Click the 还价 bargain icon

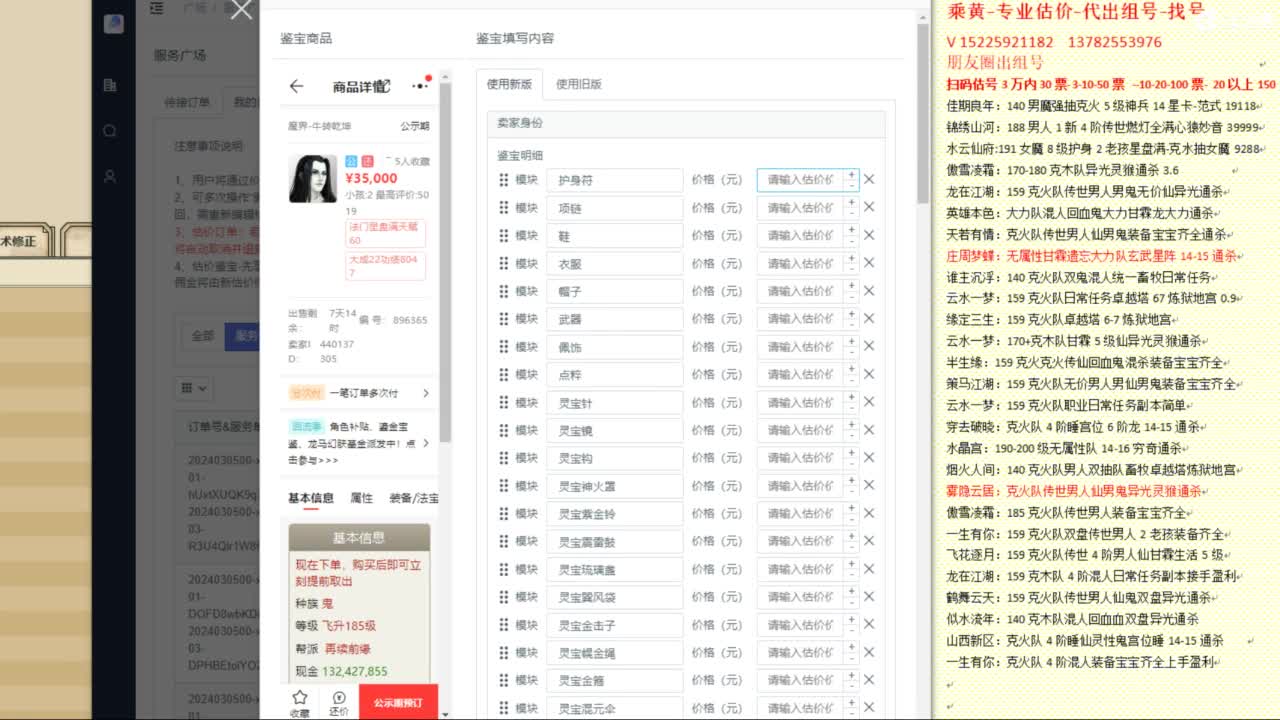[x=339, y=702]
